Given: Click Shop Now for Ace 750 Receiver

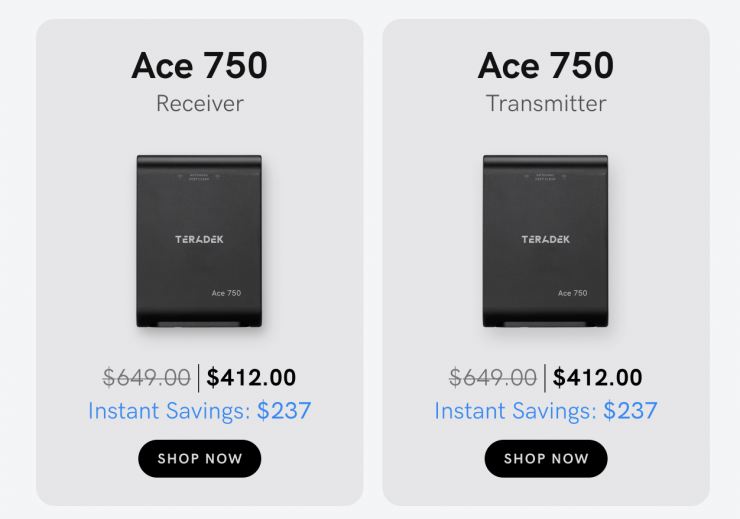Looking at the screenshot, I should pos(199,459).
